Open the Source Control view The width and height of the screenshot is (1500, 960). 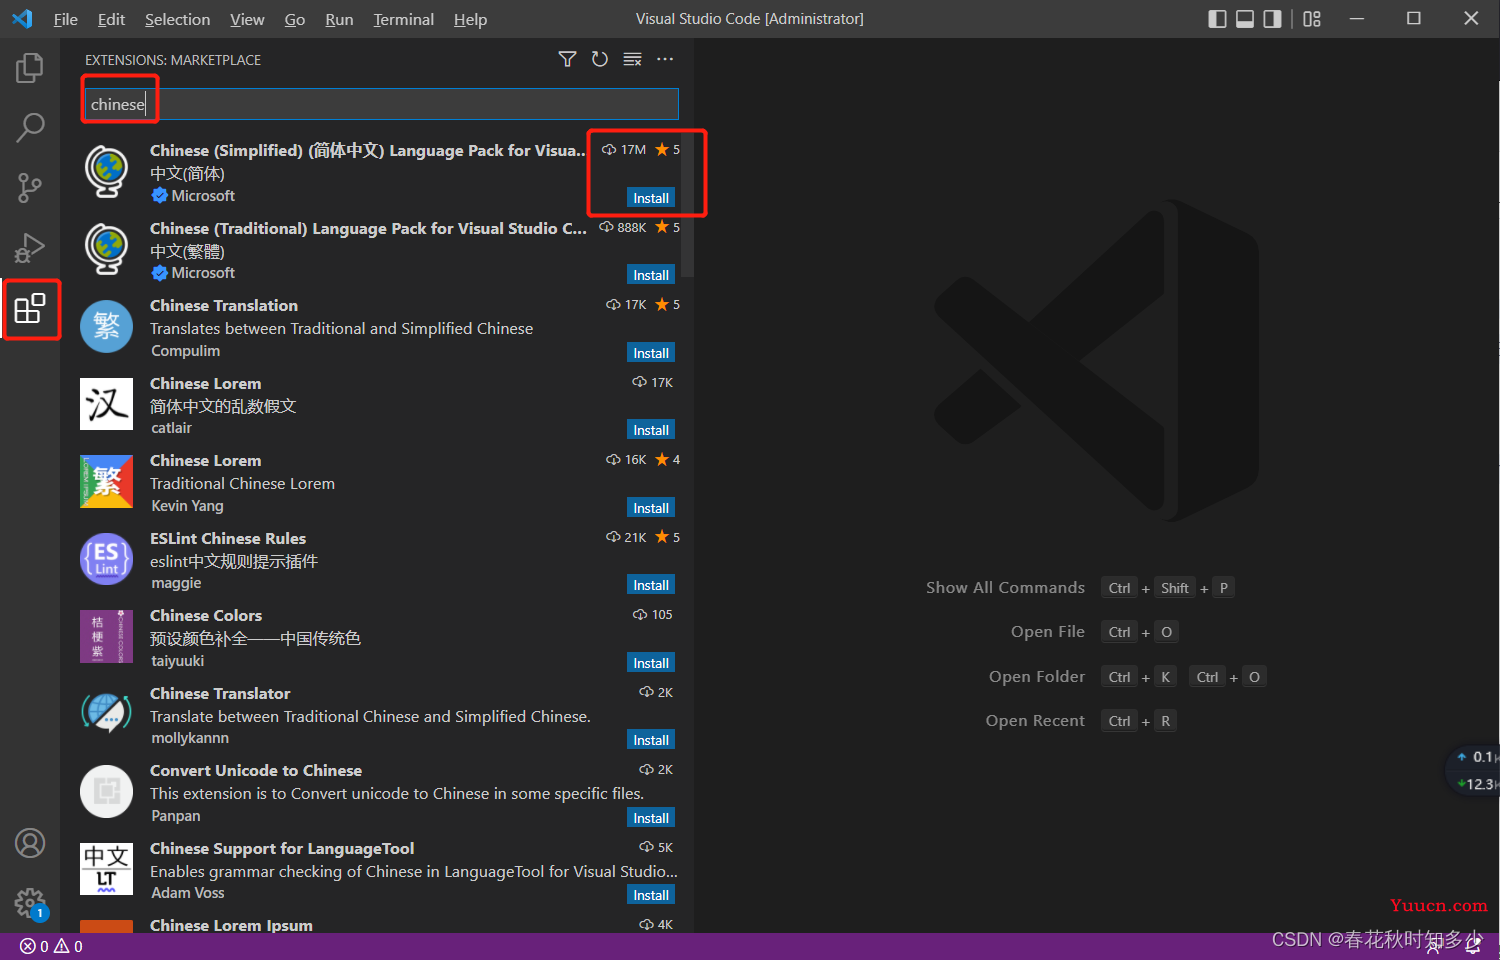click(x=30, y=187)
